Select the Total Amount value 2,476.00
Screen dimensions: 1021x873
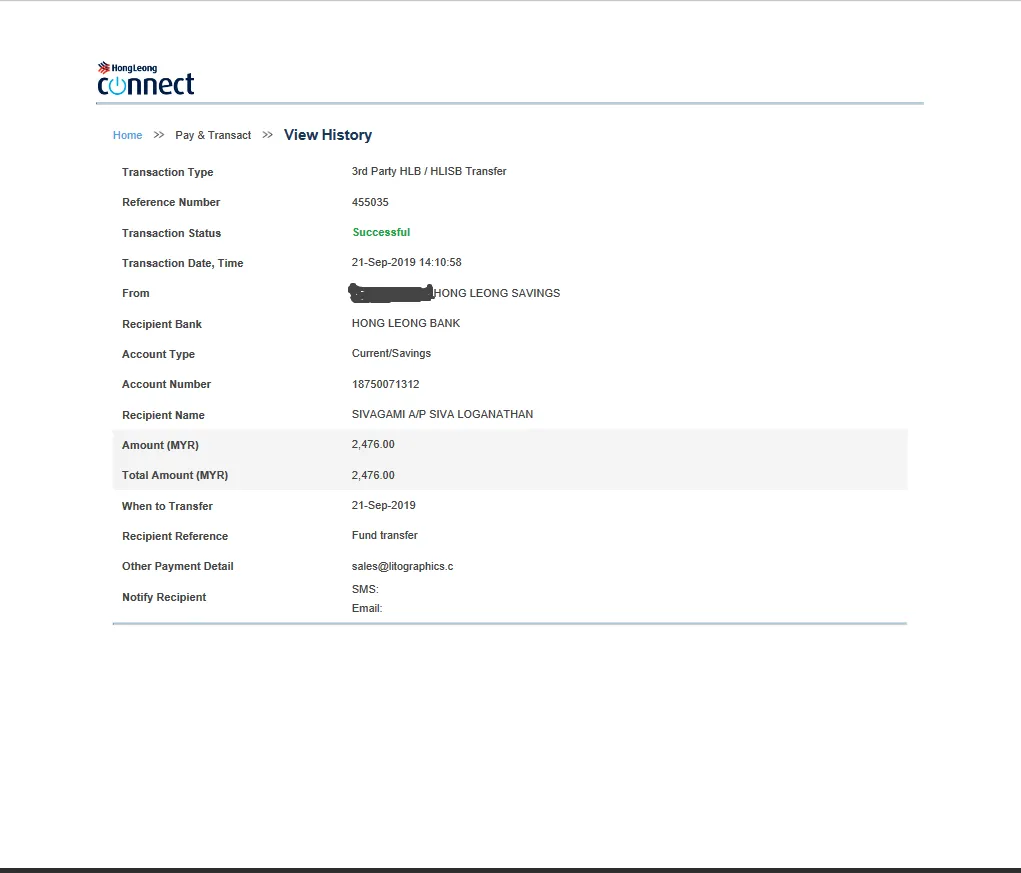[x=373, y=475]
